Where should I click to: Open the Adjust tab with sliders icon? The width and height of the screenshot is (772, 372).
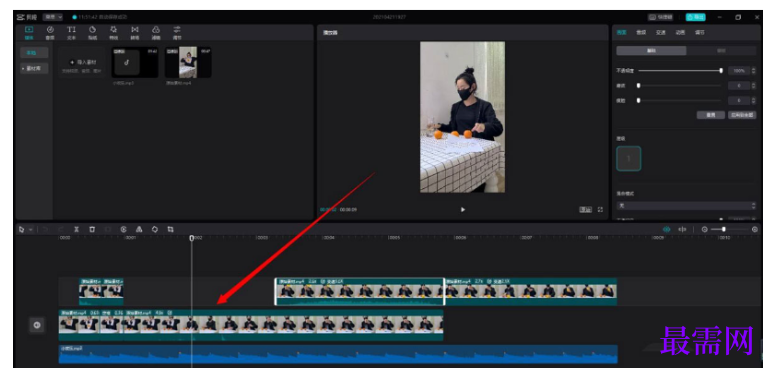177,32
